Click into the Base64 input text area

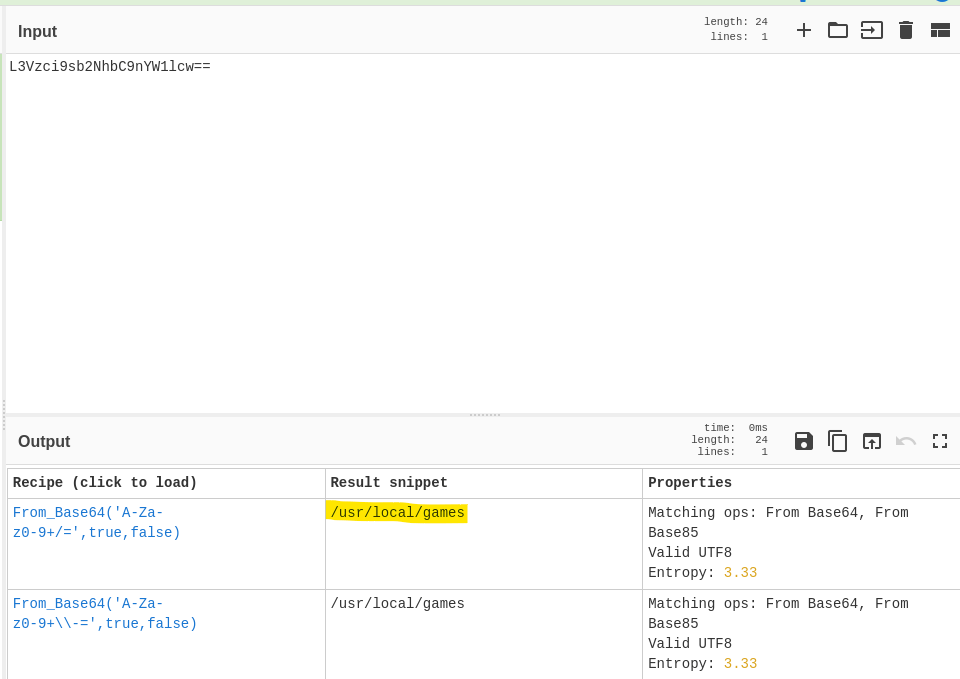[480, 230]
